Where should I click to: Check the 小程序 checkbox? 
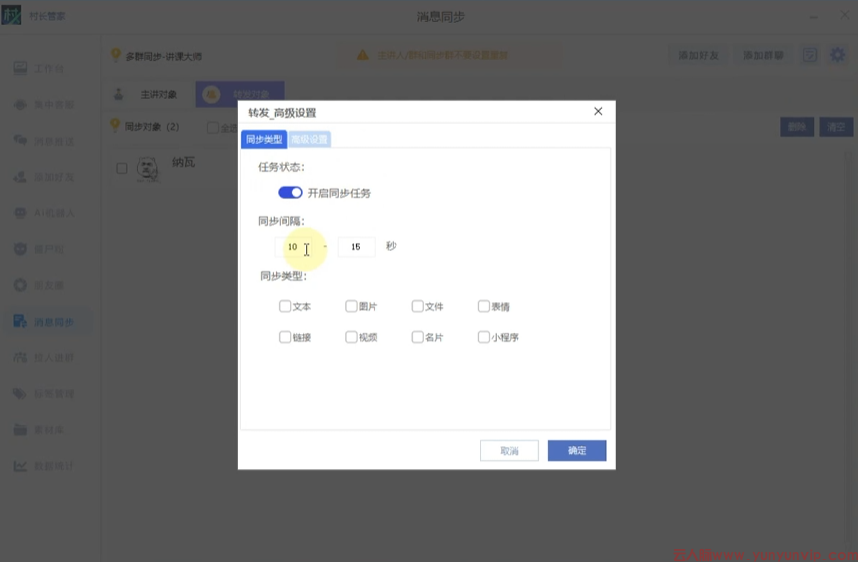(x=484, y=337)
